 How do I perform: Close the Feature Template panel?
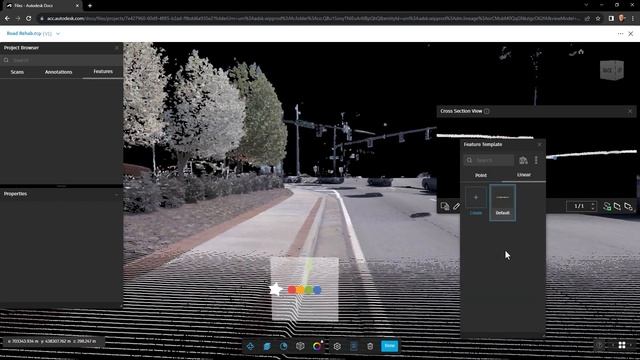tap(540, 144)
